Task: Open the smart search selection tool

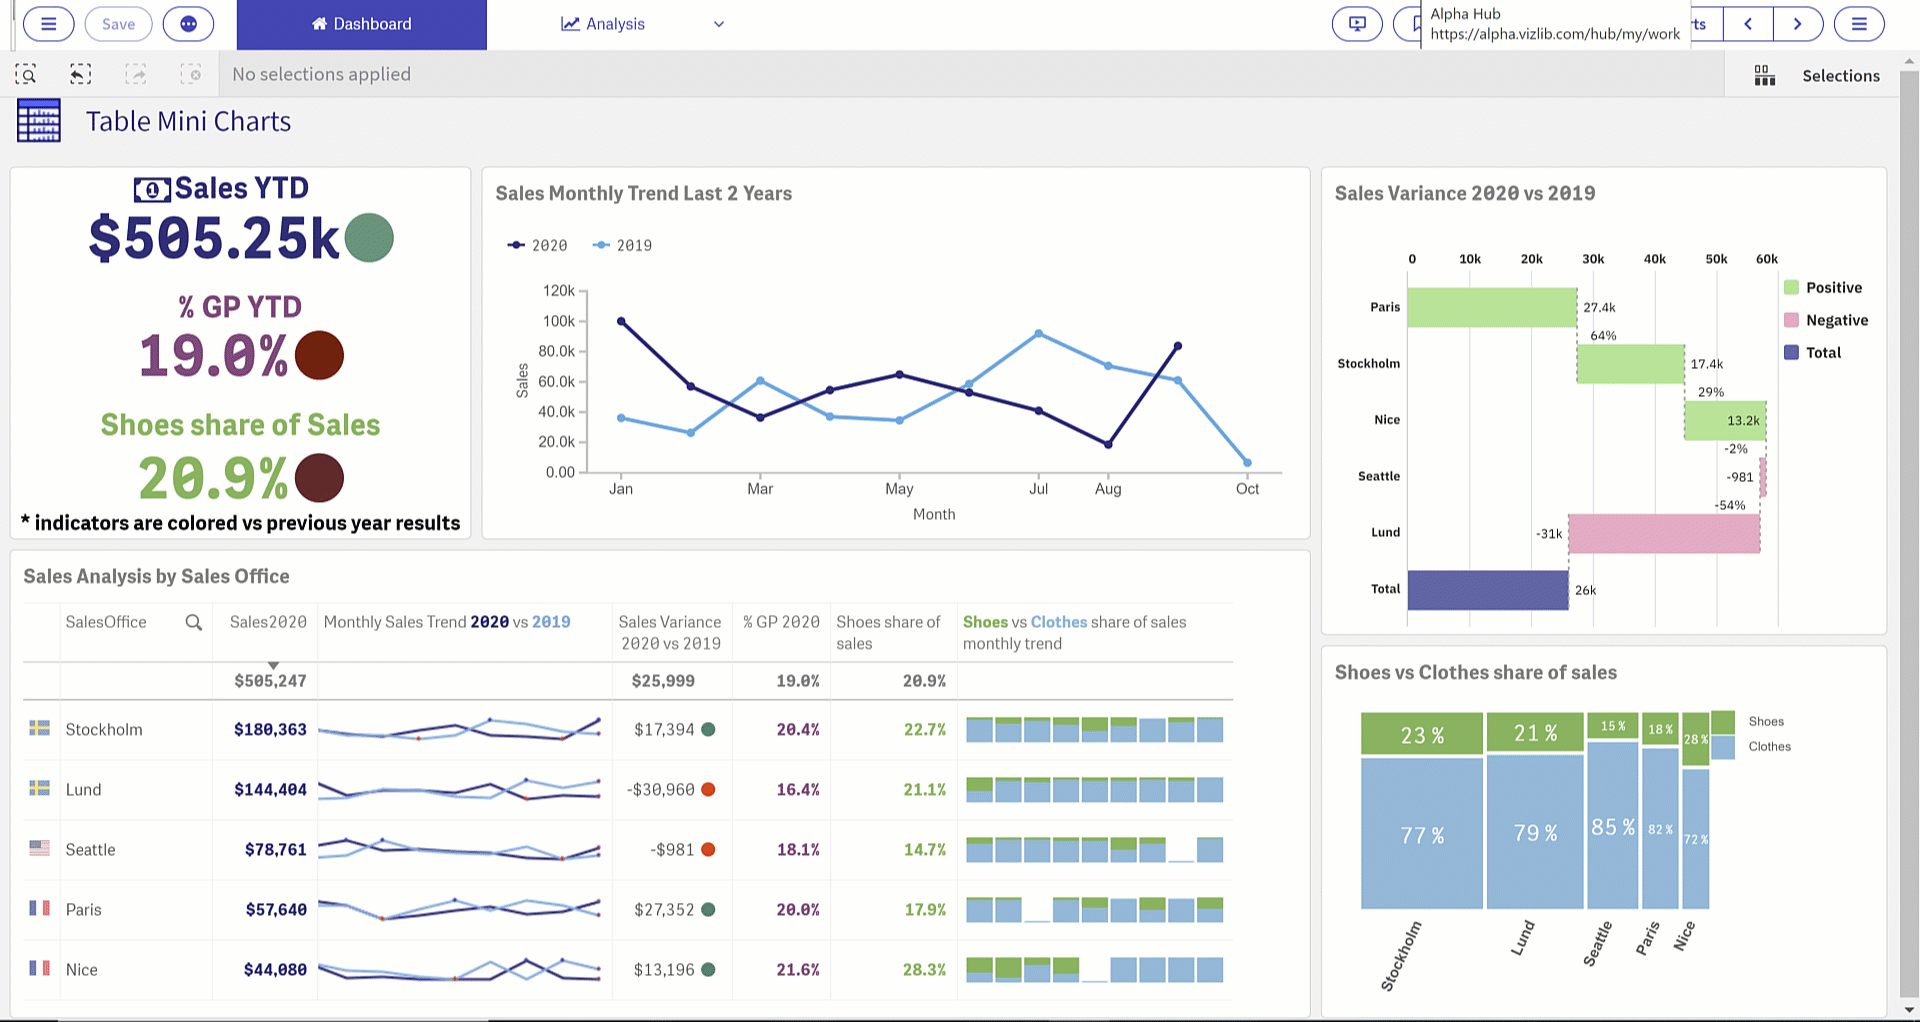Action: pos(26,74)
